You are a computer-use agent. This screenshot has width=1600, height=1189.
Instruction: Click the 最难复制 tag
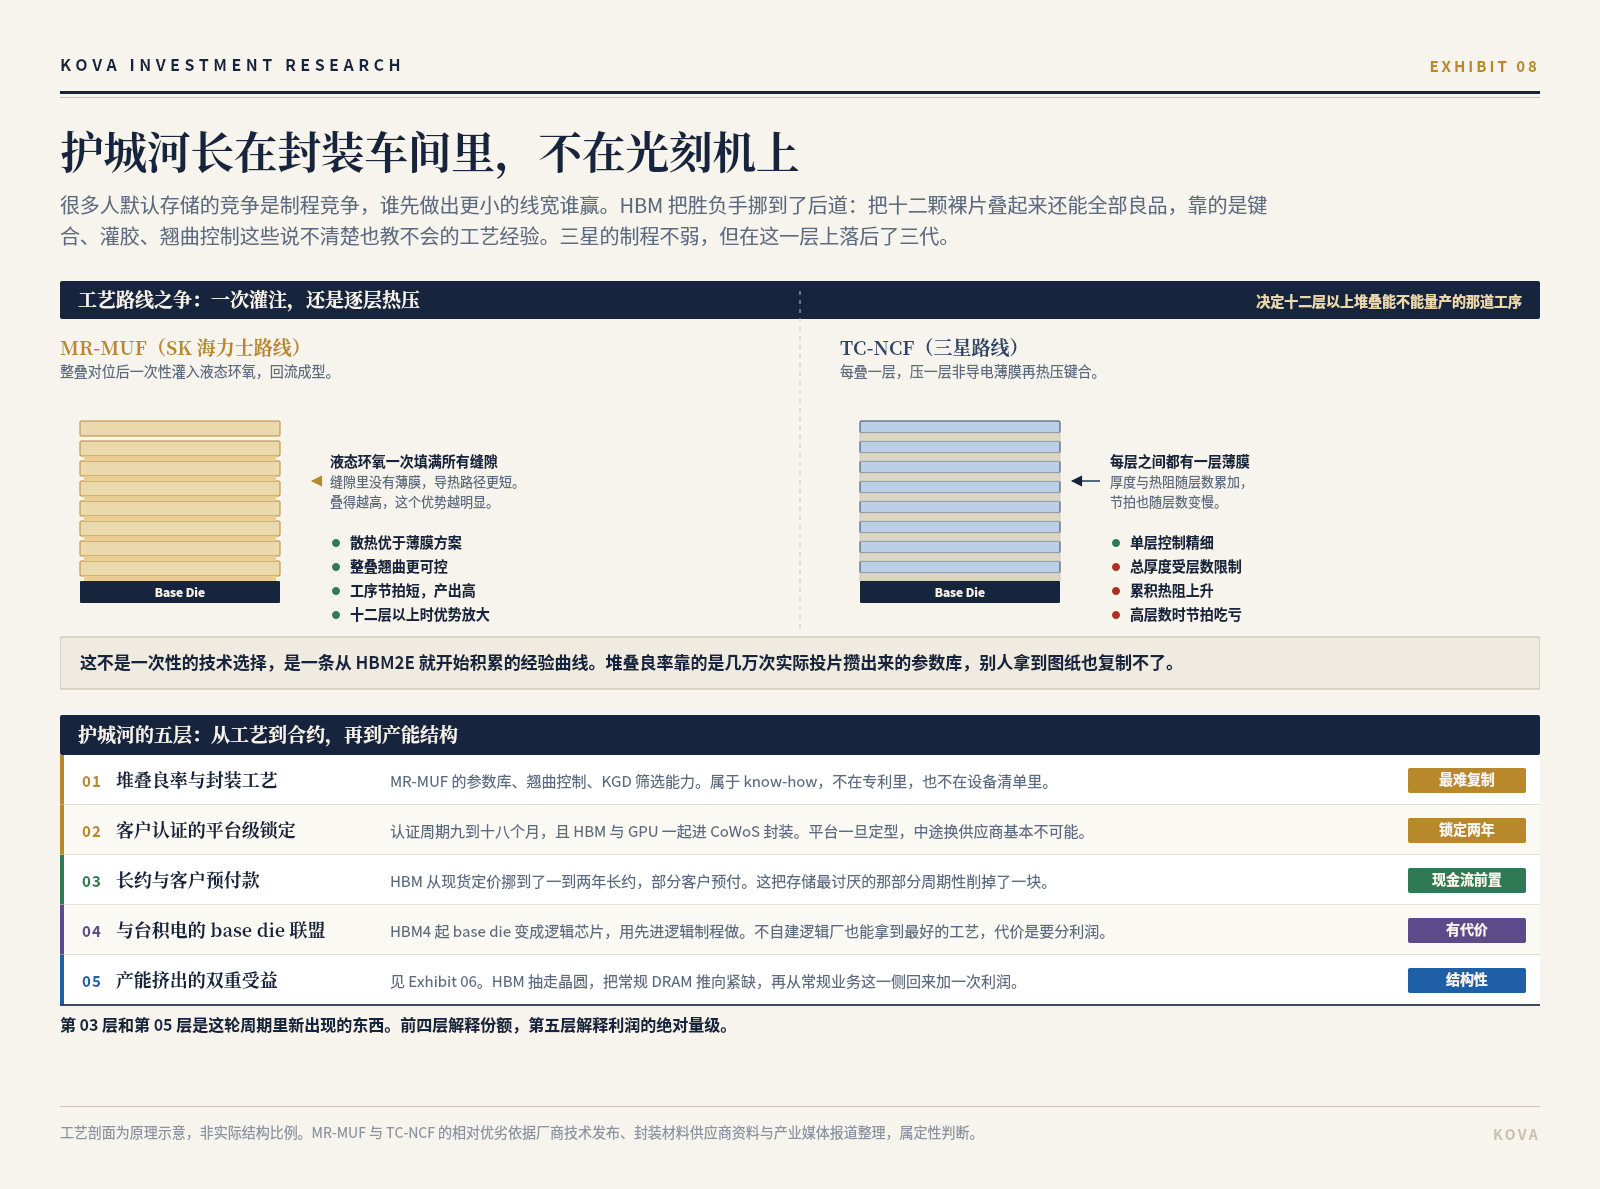pos(1467,780)
